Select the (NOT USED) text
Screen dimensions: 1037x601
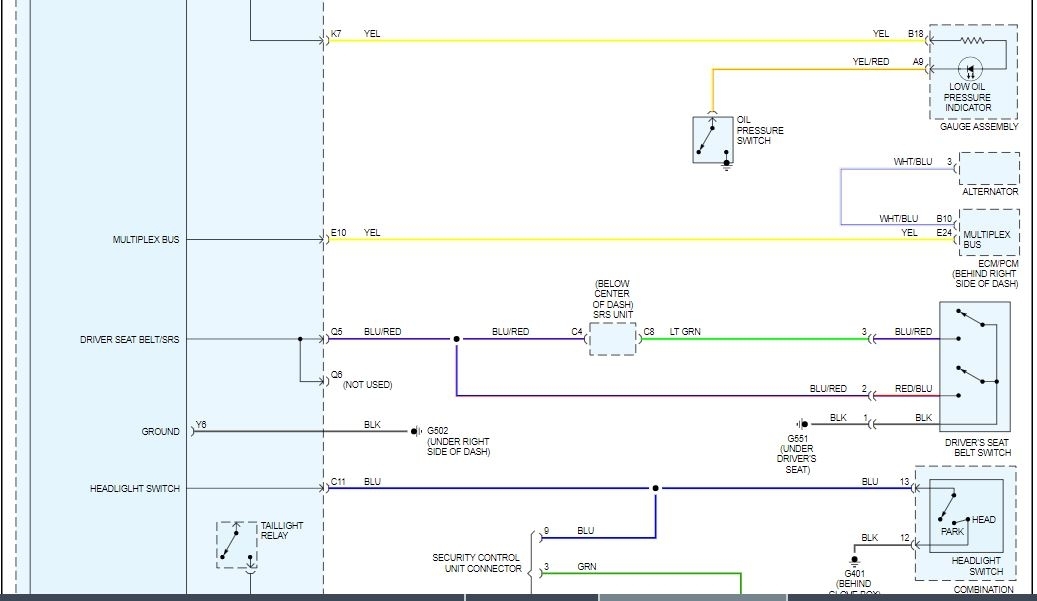[x=368, y=384]
